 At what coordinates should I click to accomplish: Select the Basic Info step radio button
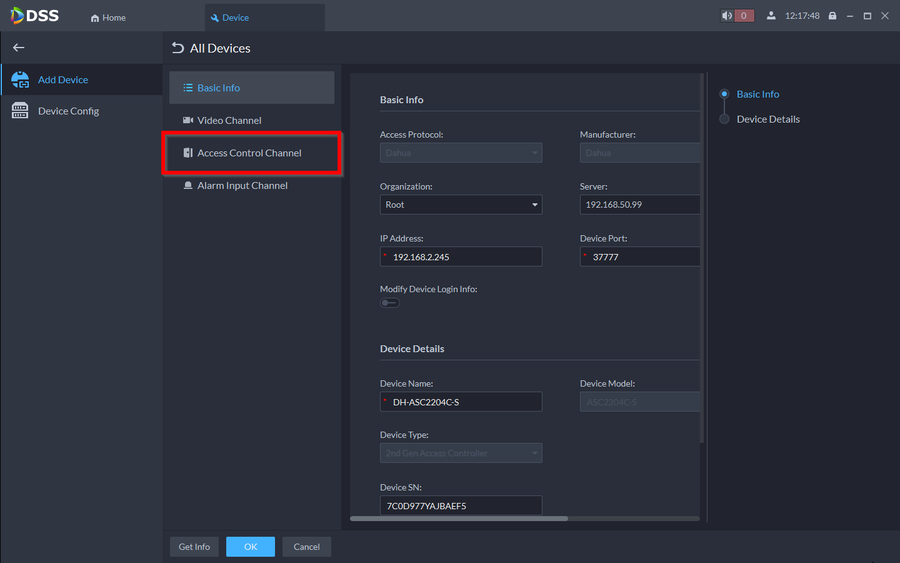tap(725, 94)
